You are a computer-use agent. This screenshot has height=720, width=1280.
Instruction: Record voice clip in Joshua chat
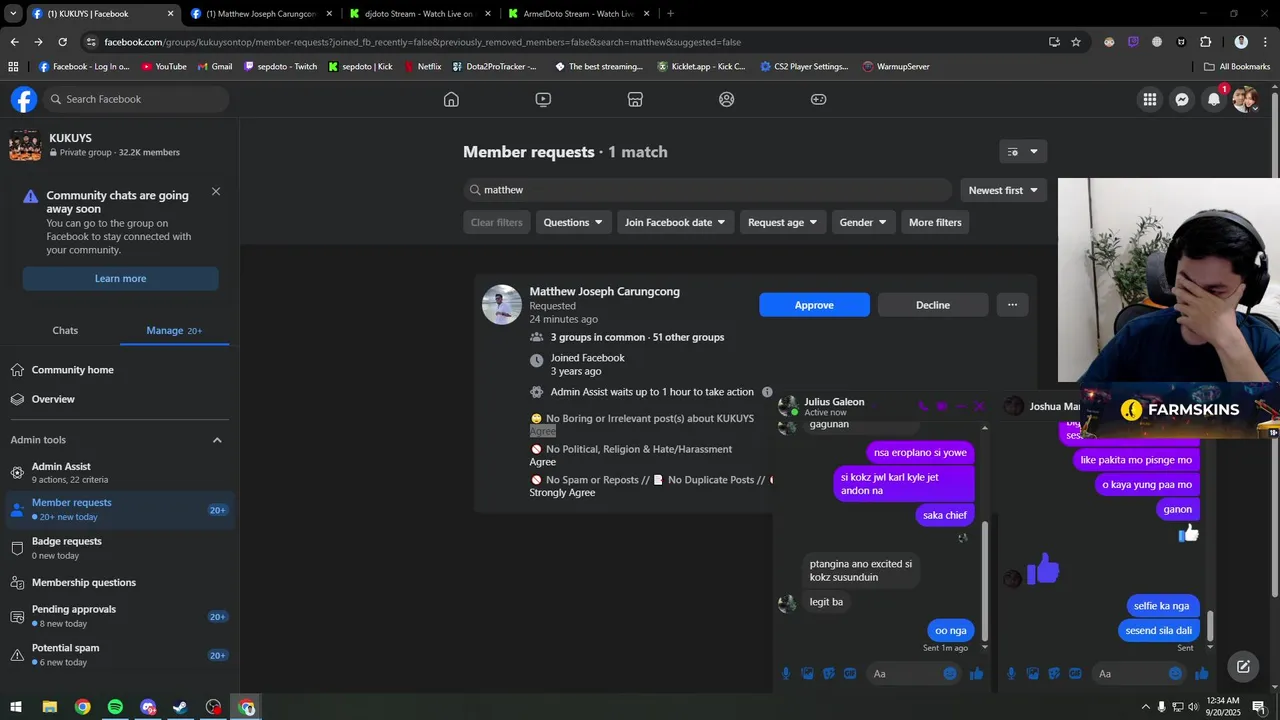[1011, 674]
